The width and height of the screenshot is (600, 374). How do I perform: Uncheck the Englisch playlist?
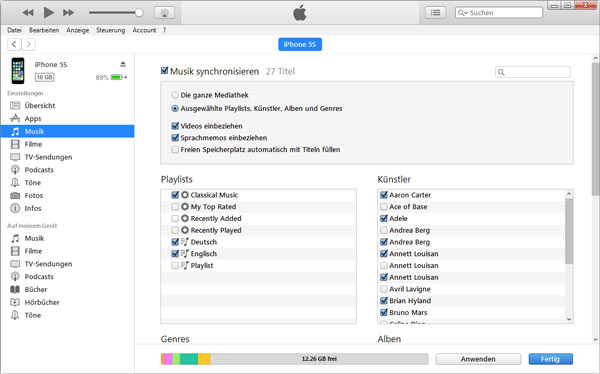coord(175,254)
